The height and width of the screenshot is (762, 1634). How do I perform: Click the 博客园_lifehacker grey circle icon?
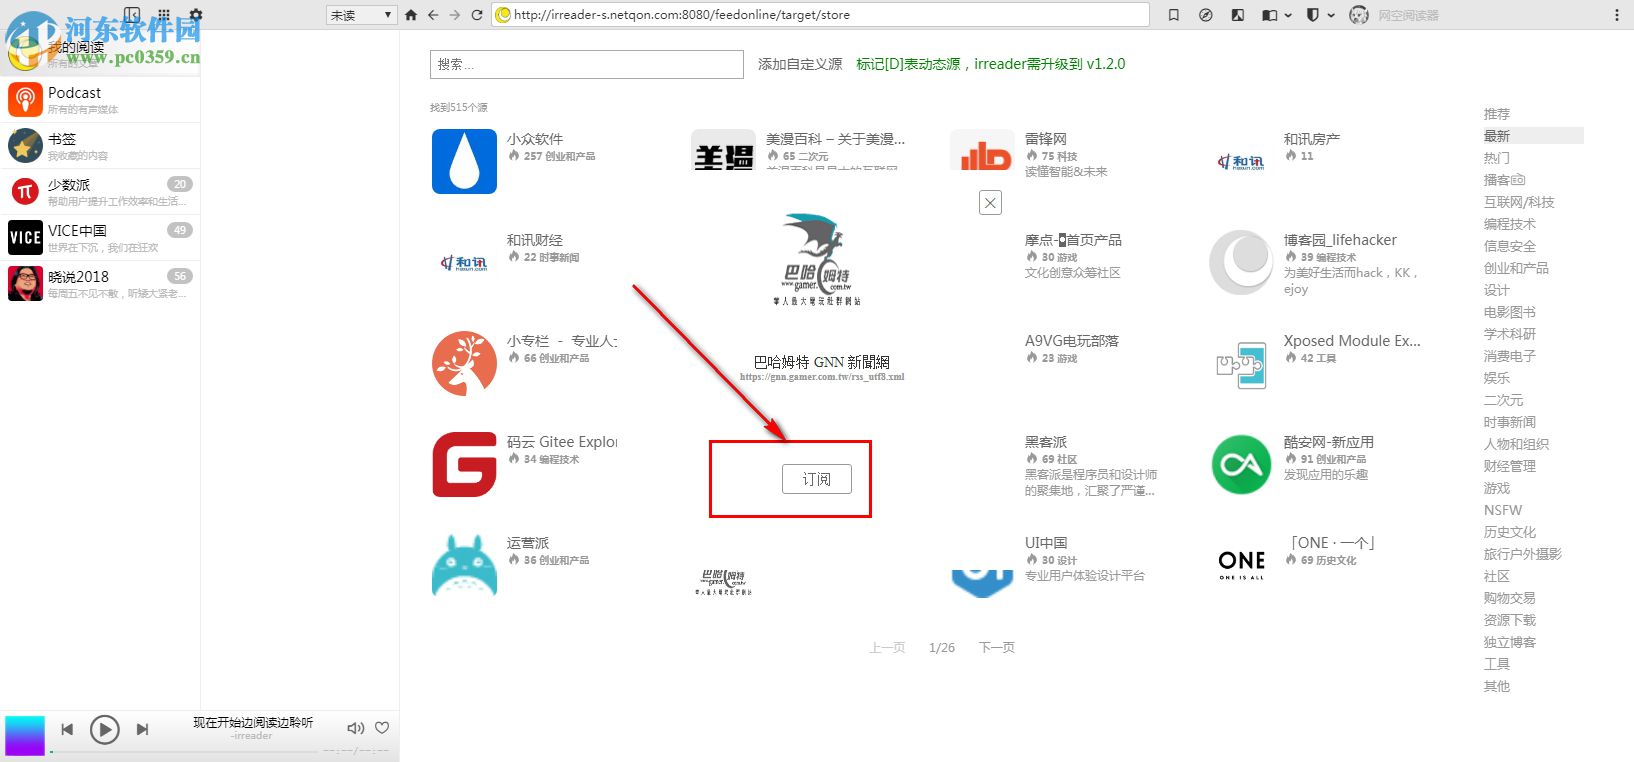pyautogui.click(x=1241, y=262)
